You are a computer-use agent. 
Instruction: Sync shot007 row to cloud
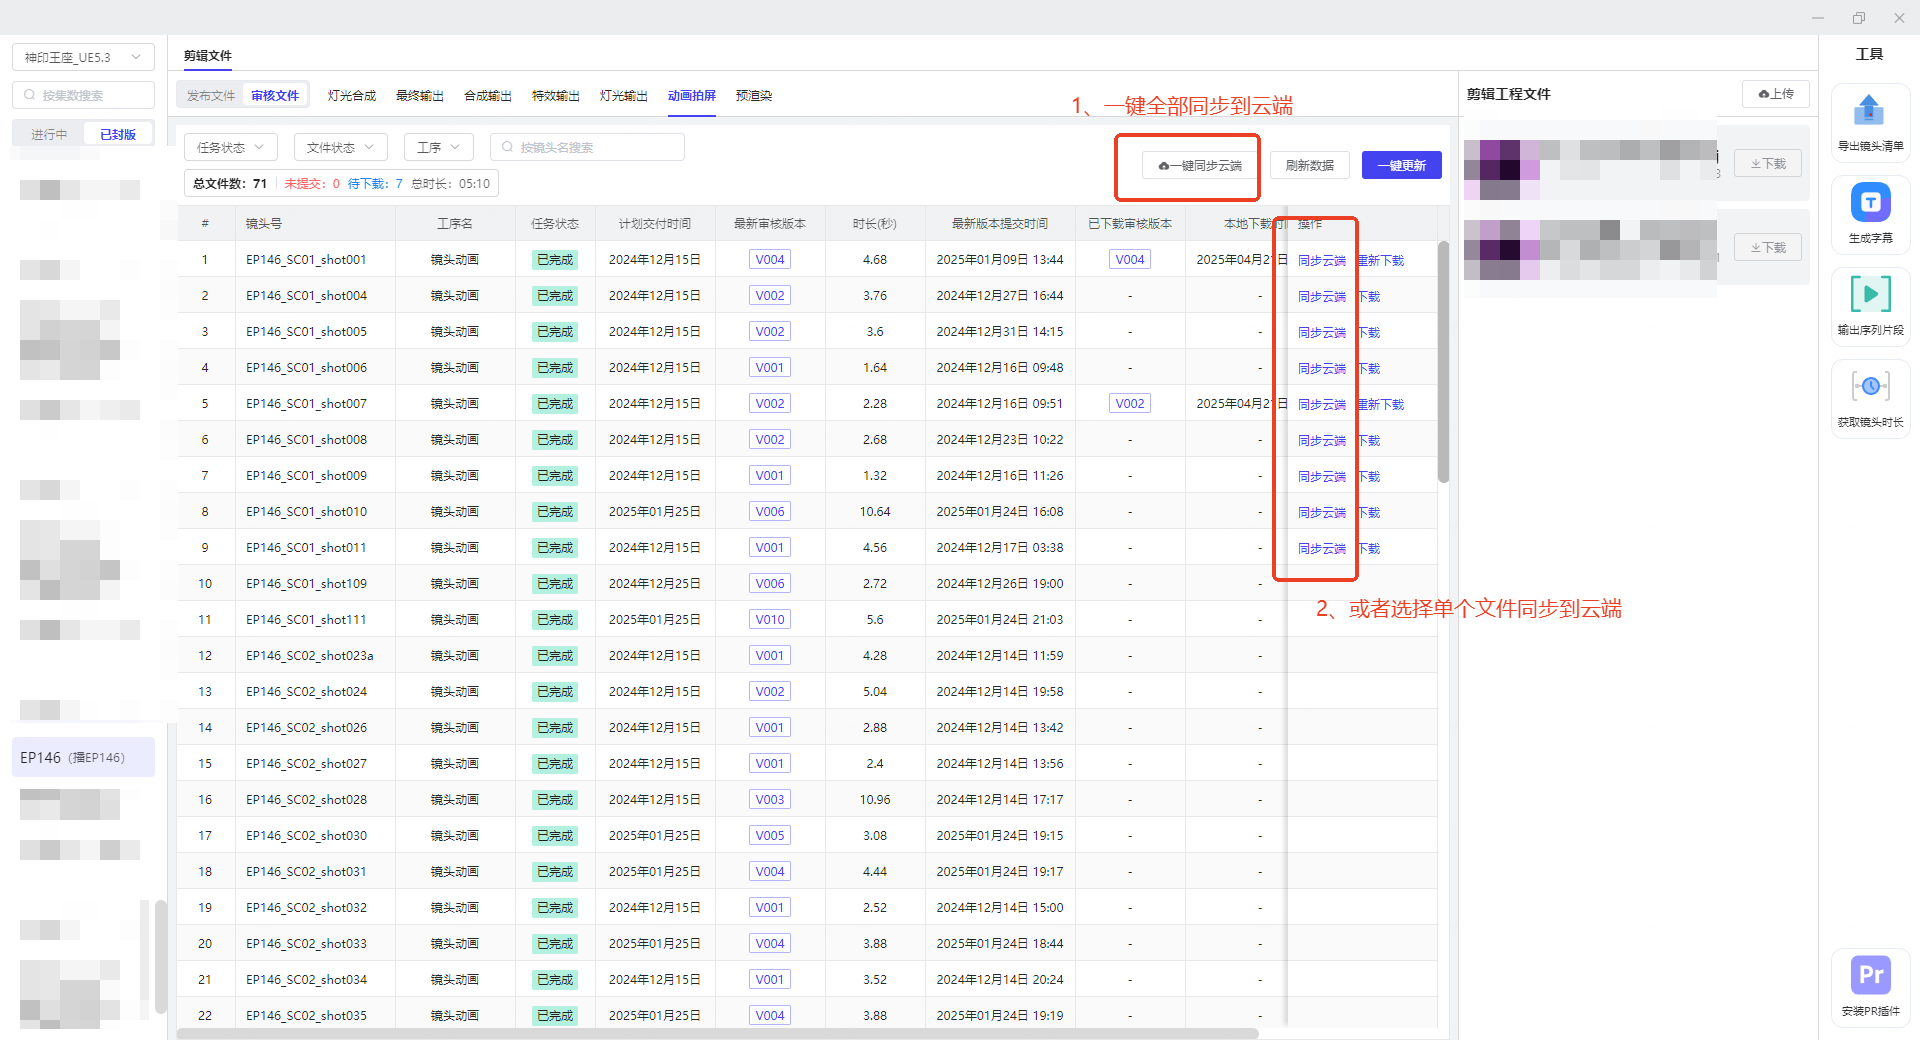point(1322,404)
